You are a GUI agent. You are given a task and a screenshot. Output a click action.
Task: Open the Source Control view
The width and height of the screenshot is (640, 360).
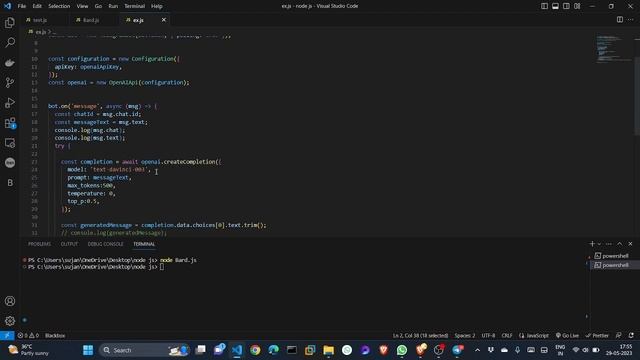10,82
